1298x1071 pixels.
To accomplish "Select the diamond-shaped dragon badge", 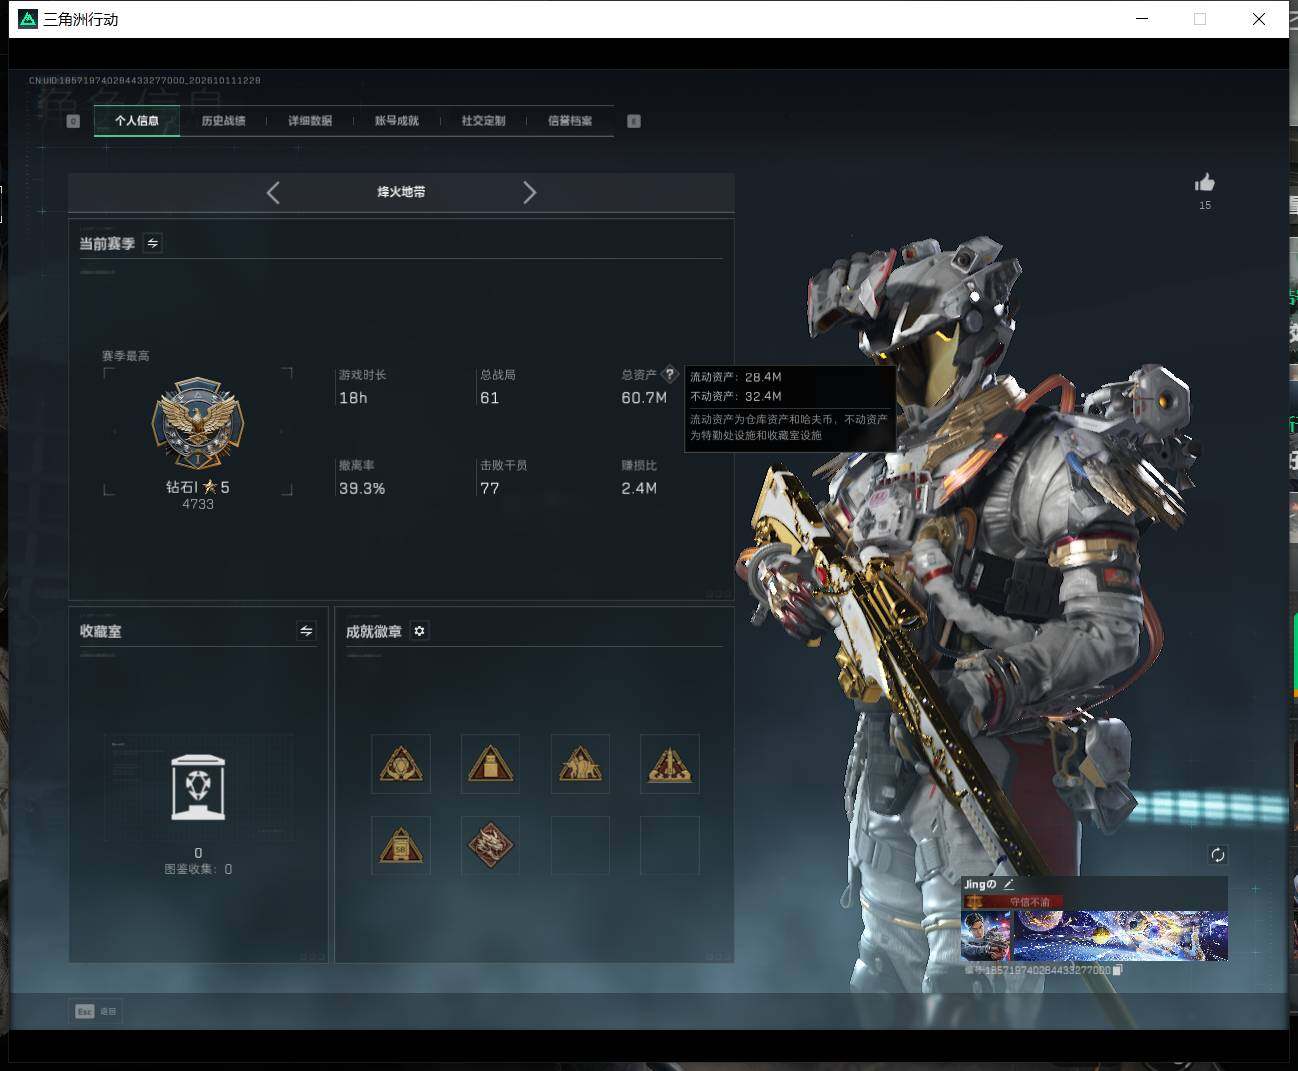I will click(x=490, y=846).
